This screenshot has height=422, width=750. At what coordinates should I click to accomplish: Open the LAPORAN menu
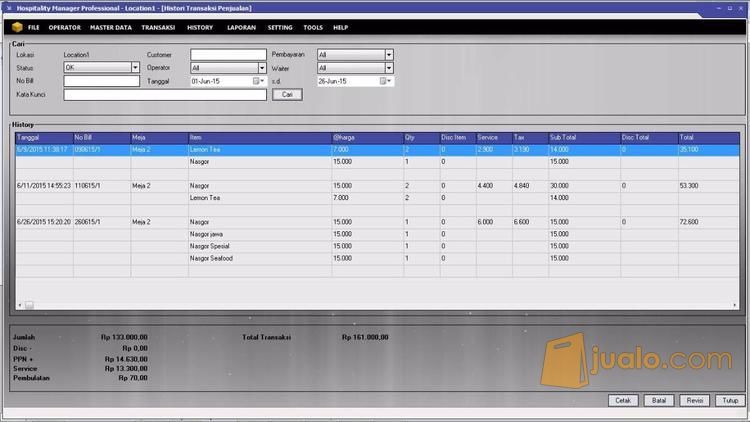[x=241, y=28]
